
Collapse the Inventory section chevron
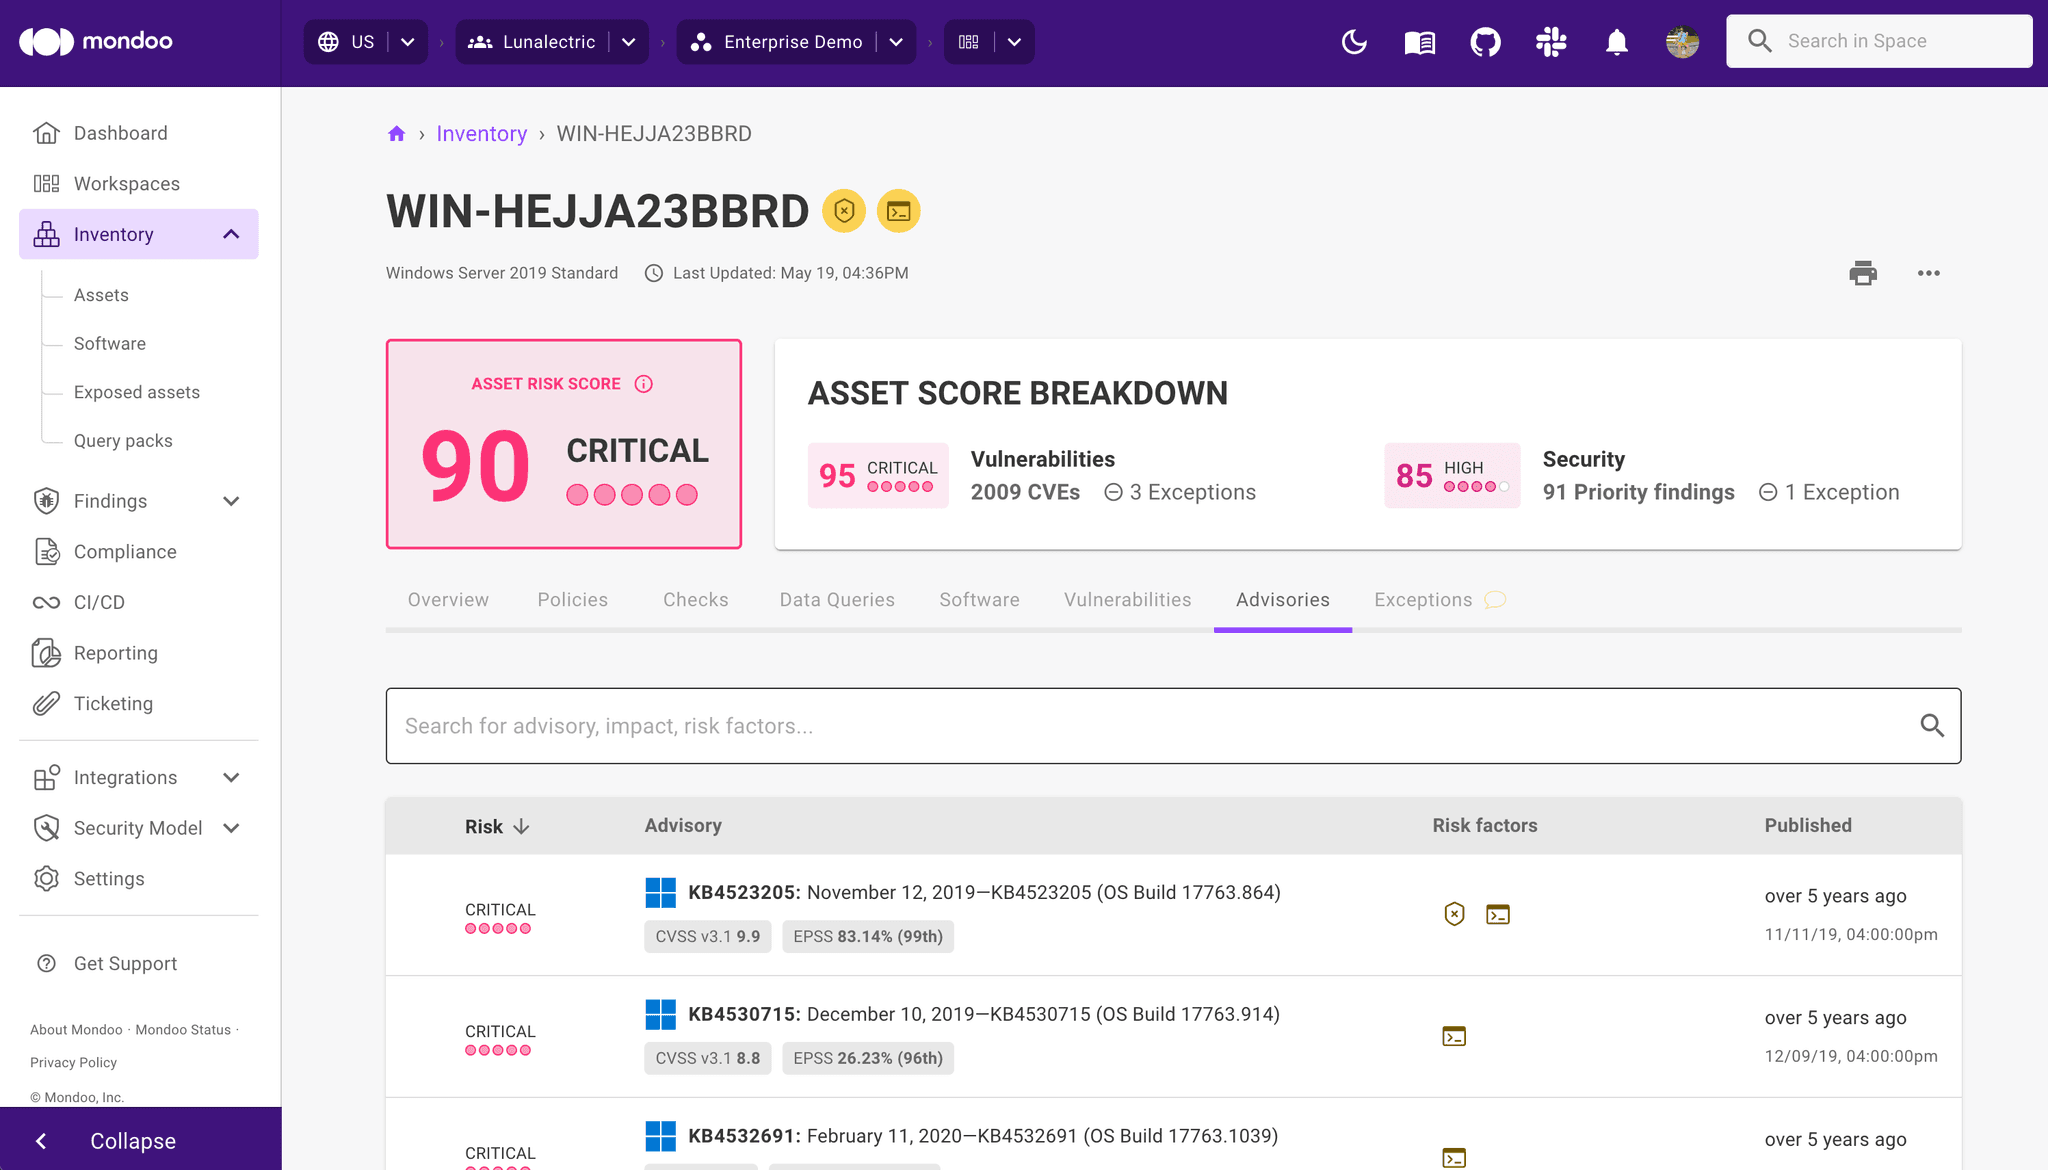coord(231,234)
